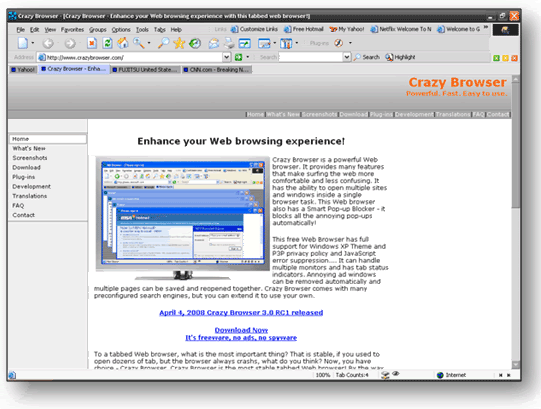Click the Home toolbar icon
This screenshot has width=541, height=409.
point(122,43)
